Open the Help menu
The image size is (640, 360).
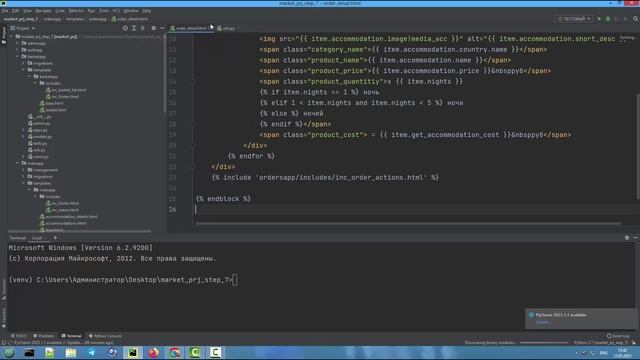[x=147, y=11]
